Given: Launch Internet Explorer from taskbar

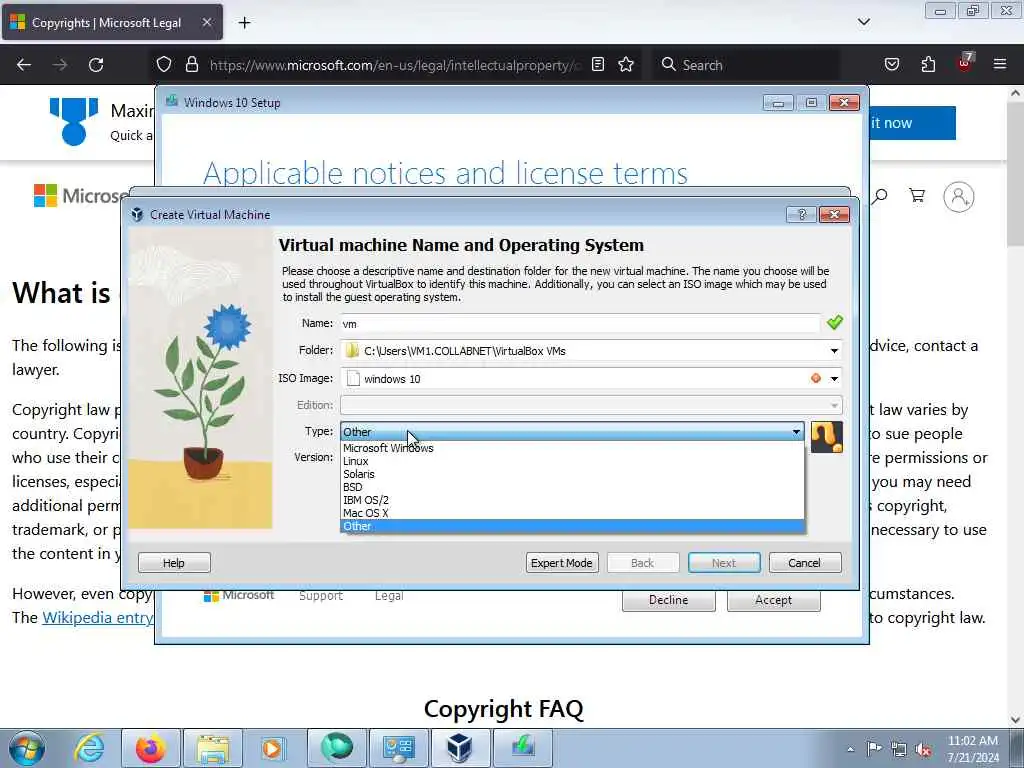Looking at the screenshot, I should pos(89,748).
